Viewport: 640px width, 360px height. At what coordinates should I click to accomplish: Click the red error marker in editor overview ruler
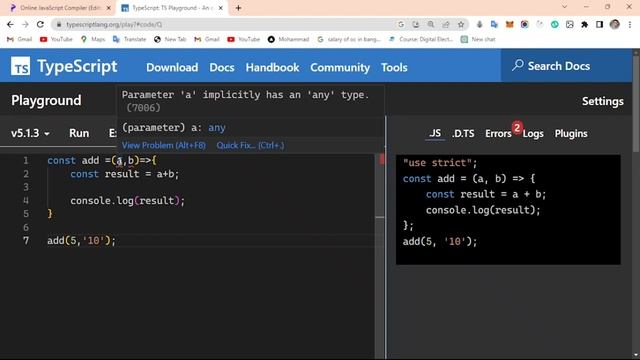click(382, 159)
